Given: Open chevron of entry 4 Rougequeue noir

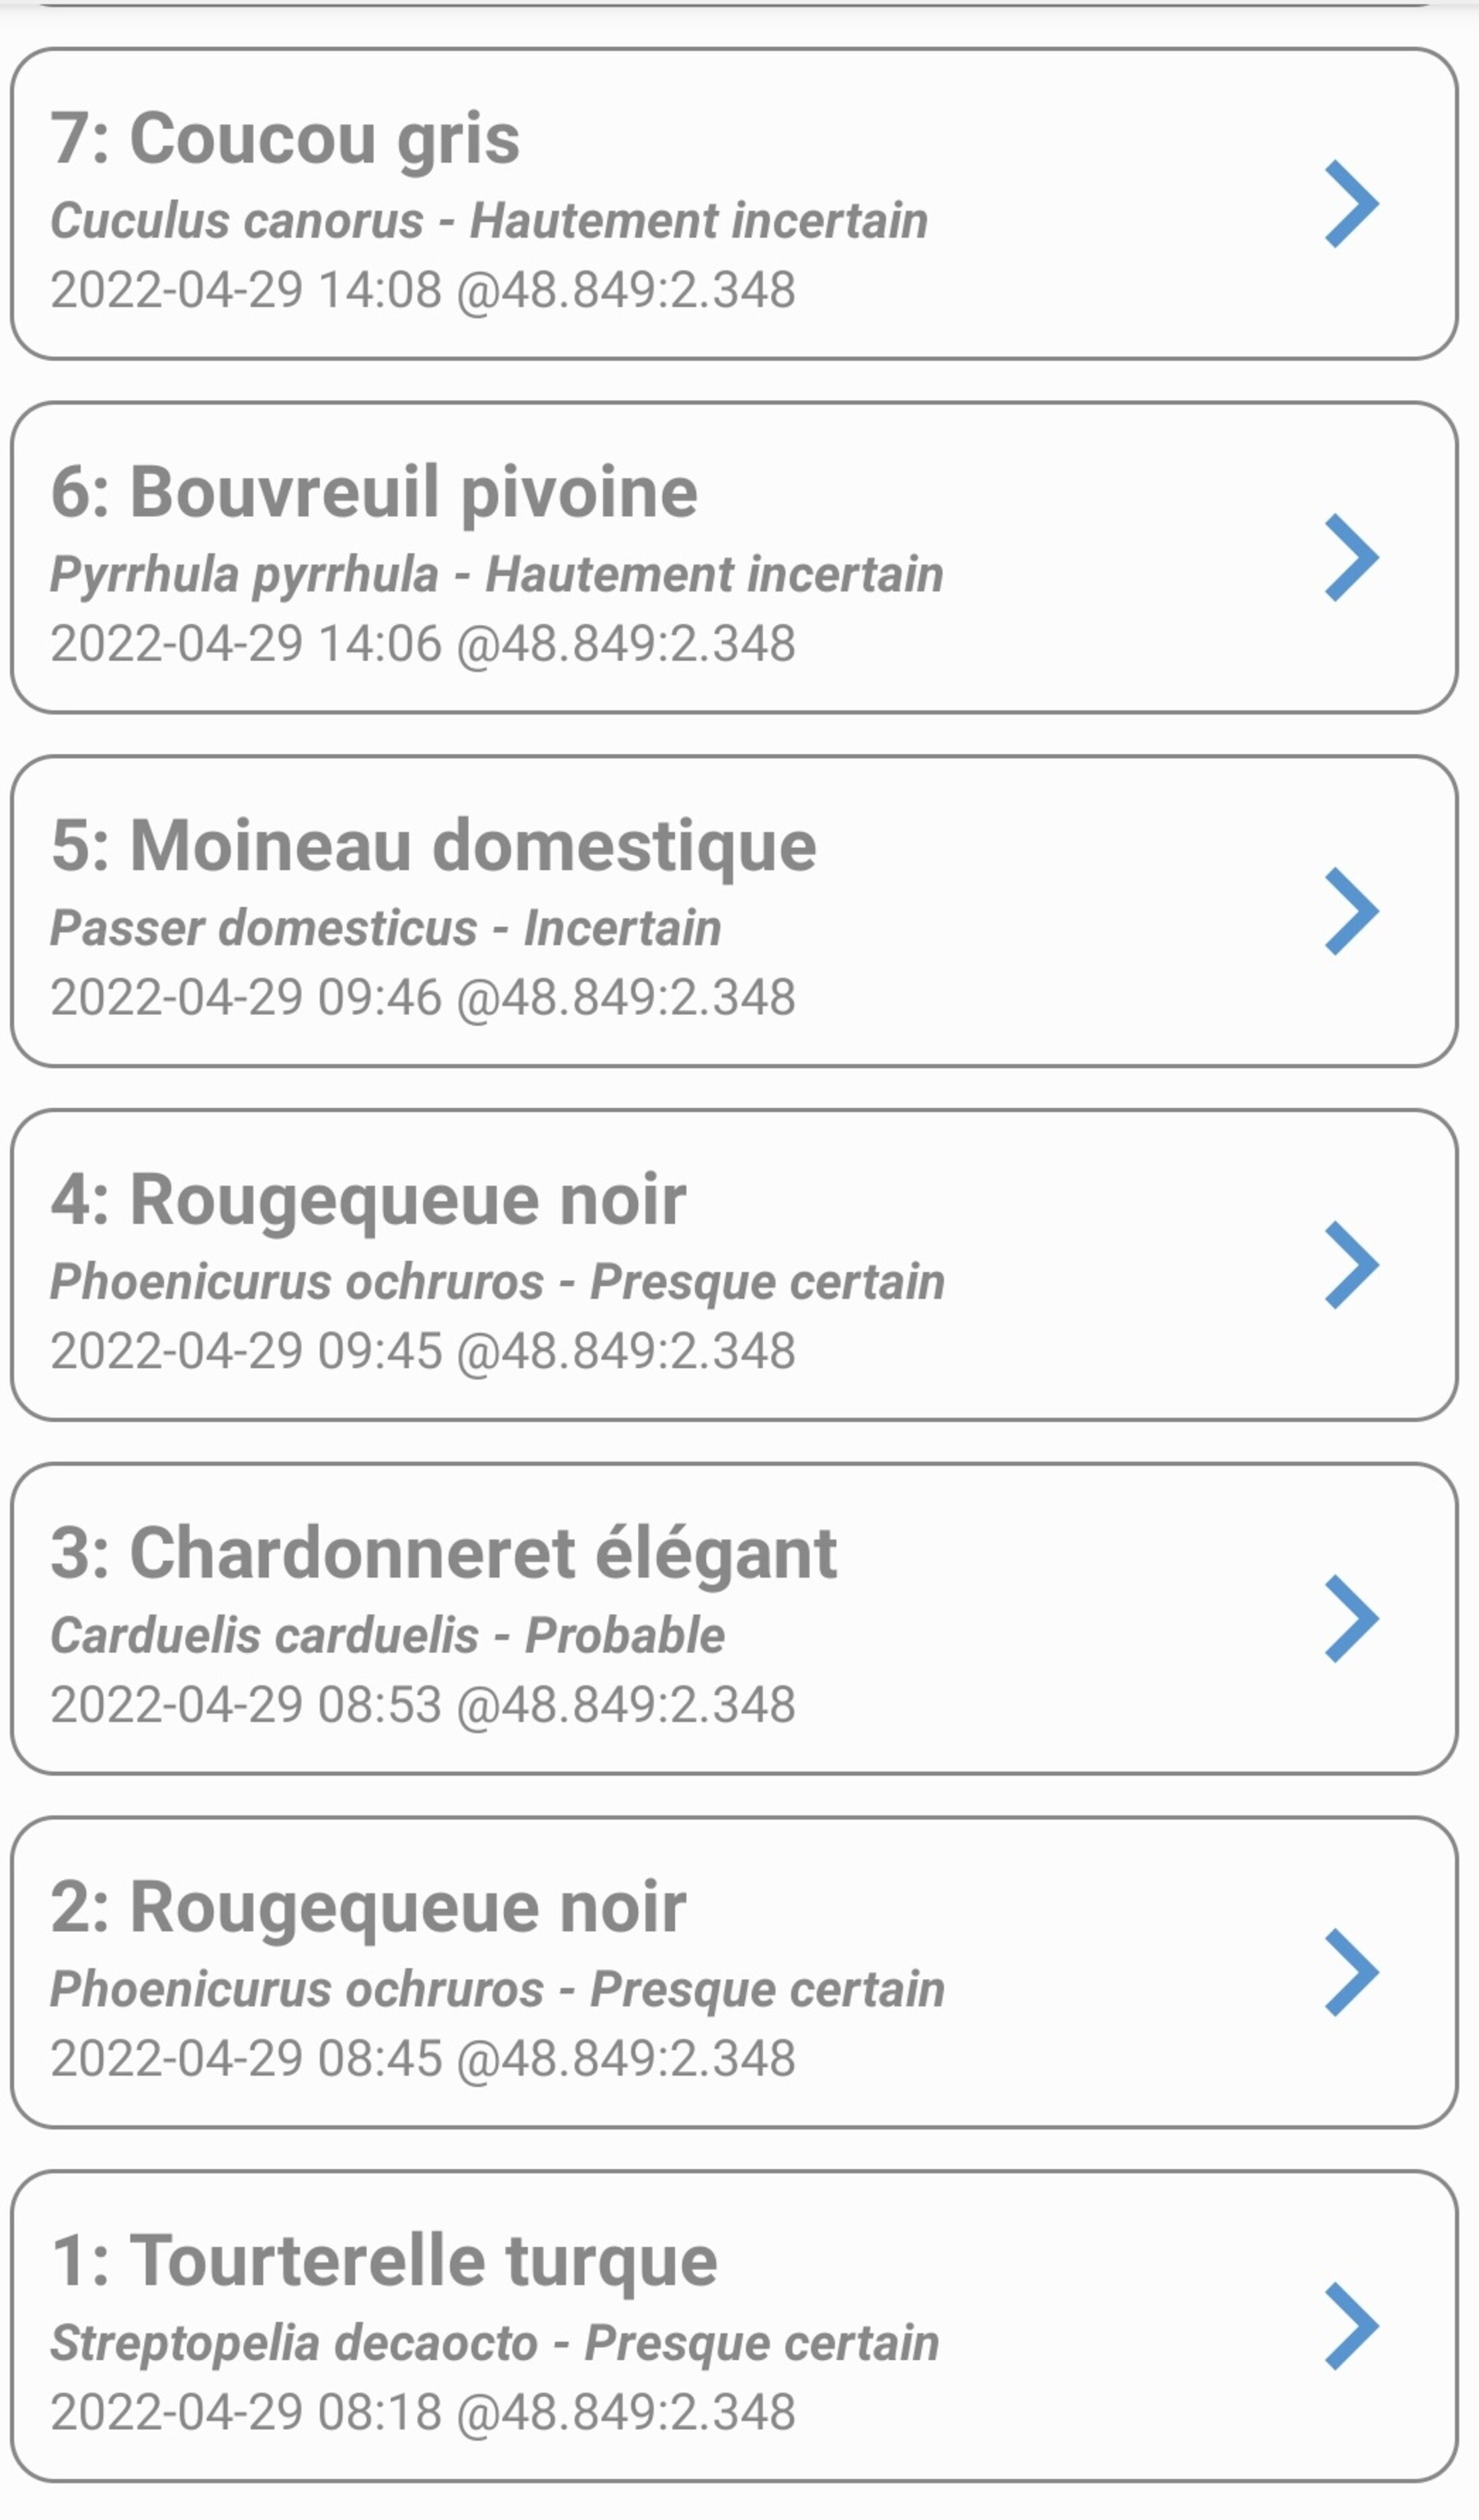Looking at the screenshot, I should point(1351,1265).
